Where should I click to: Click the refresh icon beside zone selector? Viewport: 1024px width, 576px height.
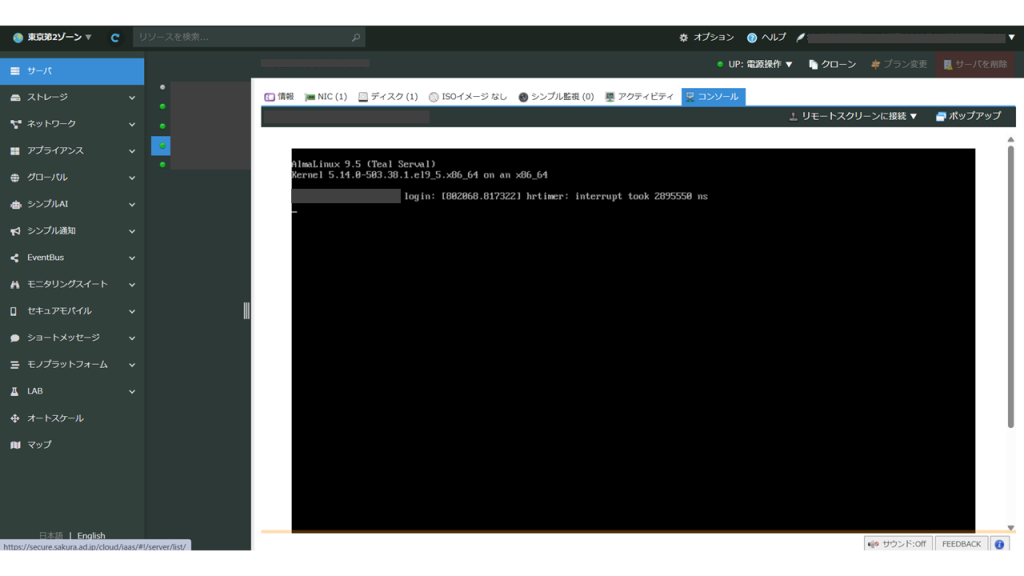(115, 38)
